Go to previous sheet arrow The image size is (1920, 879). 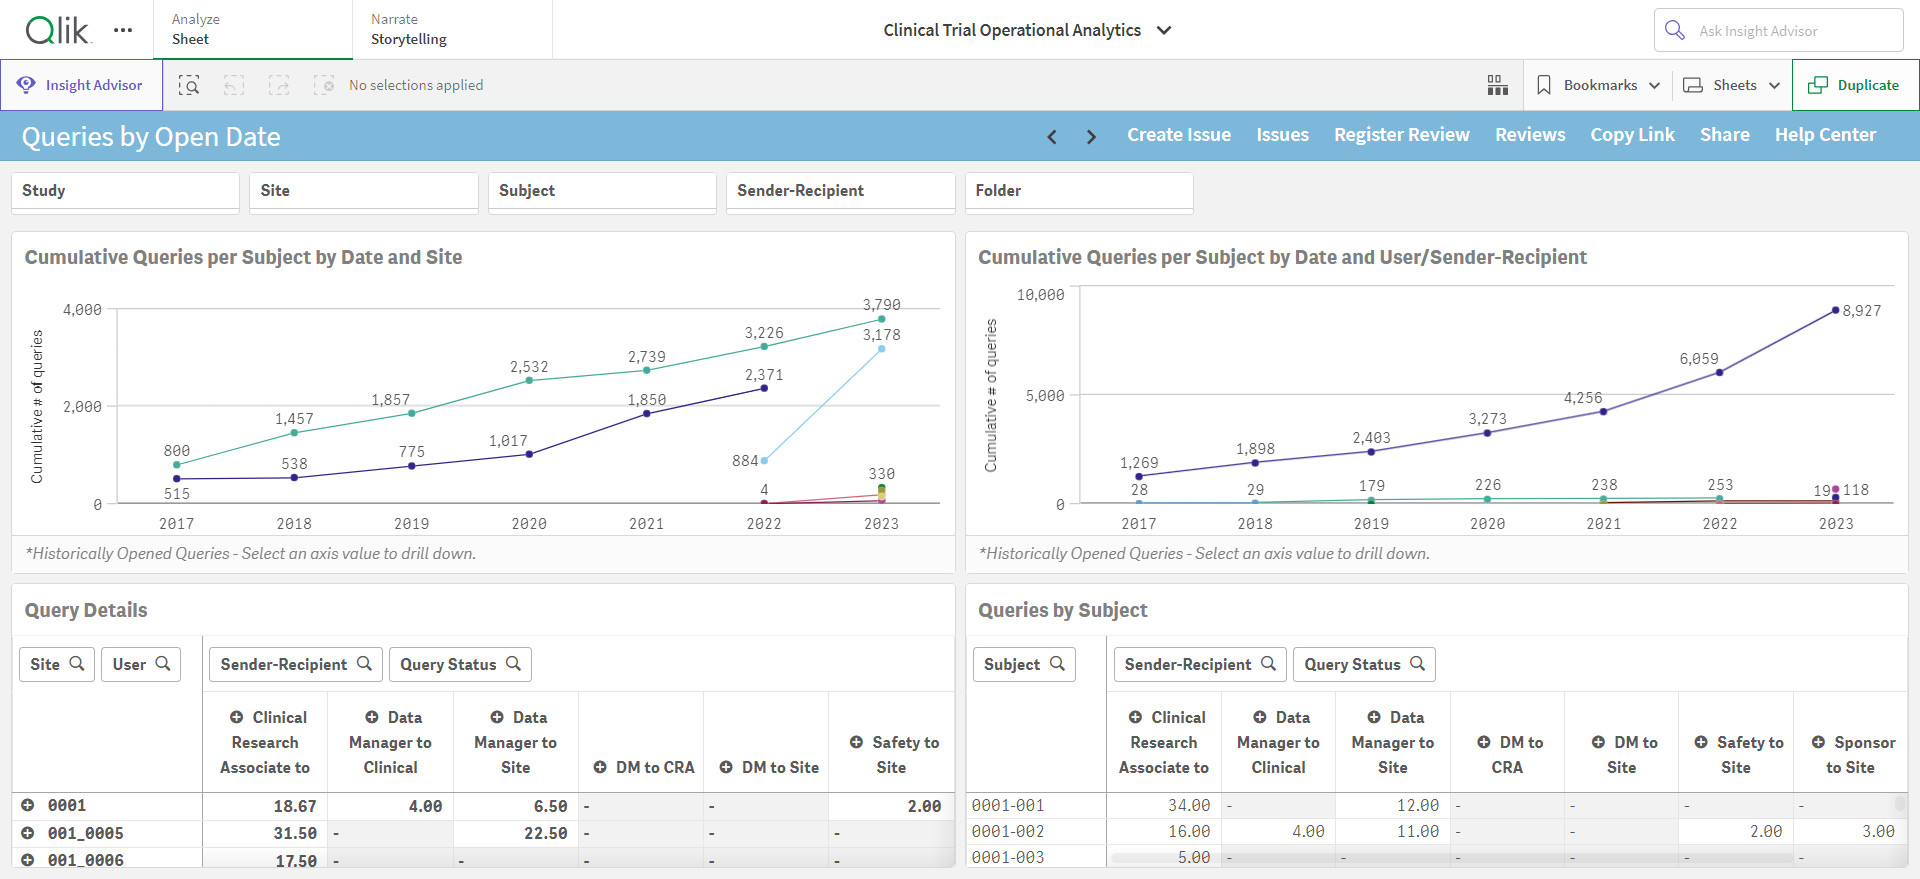(1052, 136)
